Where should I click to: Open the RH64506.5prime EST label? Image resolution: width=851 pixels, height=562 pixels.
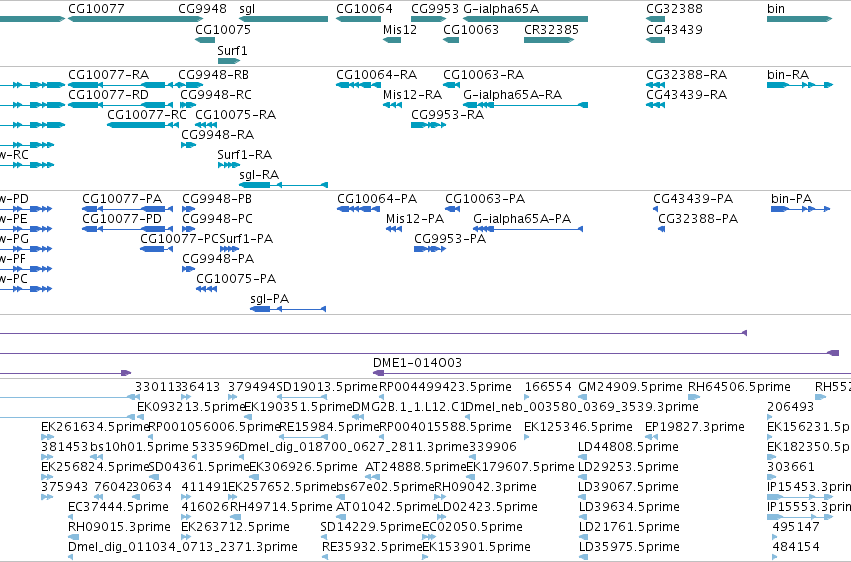click(x=739, y=387)
